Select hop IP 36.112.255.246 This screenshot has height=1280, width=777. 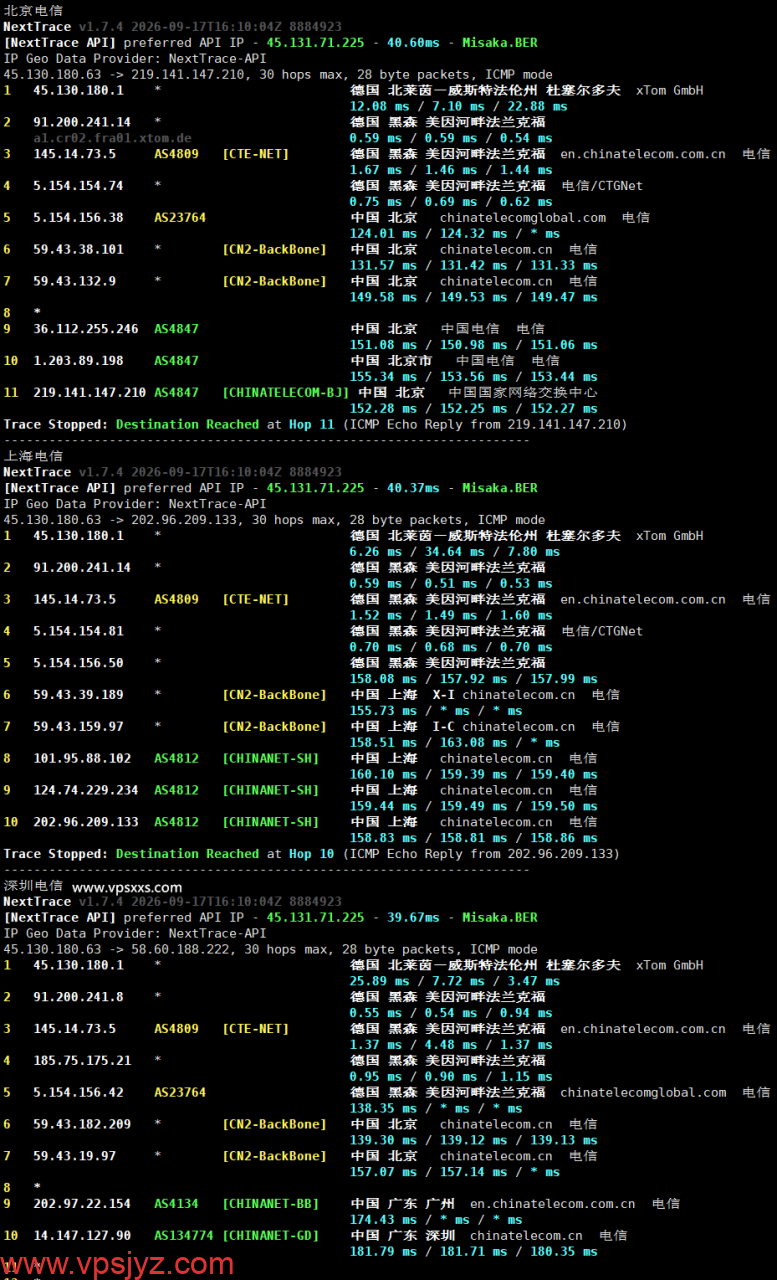coord(86,329)
